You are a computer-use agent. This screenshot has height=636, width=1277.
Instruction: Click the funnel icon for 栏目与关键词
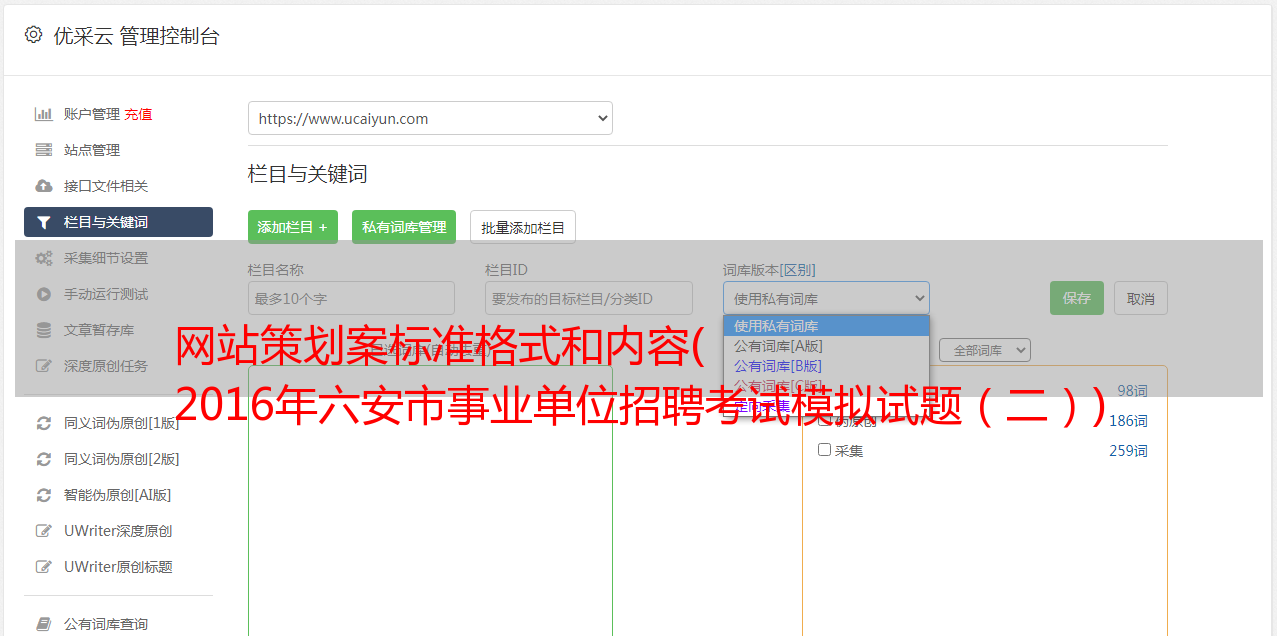pos(44,222)
